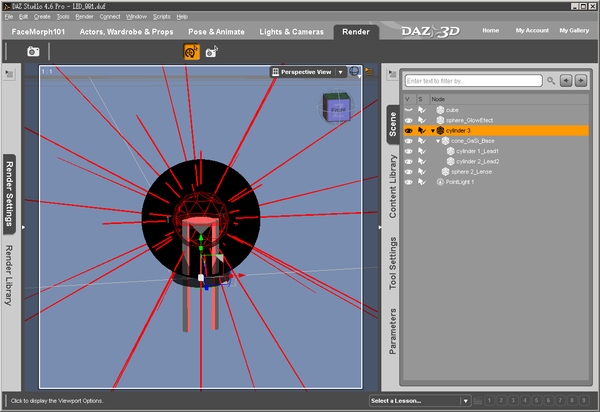Hide cylinder 1_Lead1 using its eye icon
This screenshot has height=412, width=600.
409,151
